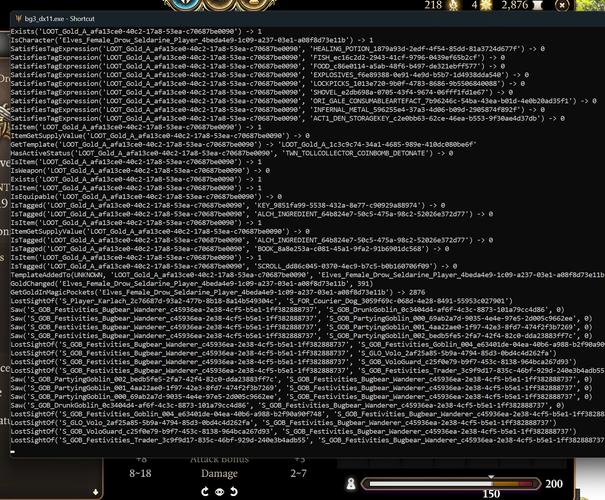This screenshot has width=605, height=500.
Task: Click the GoldChanged console line
Action: point(192,284)
